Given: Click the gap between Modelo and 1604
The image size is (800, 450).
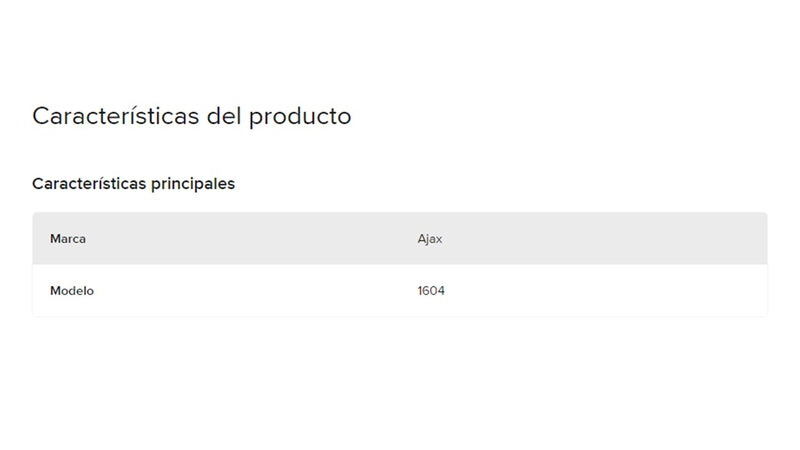Looking at the screenshot, I should [250, 291].
